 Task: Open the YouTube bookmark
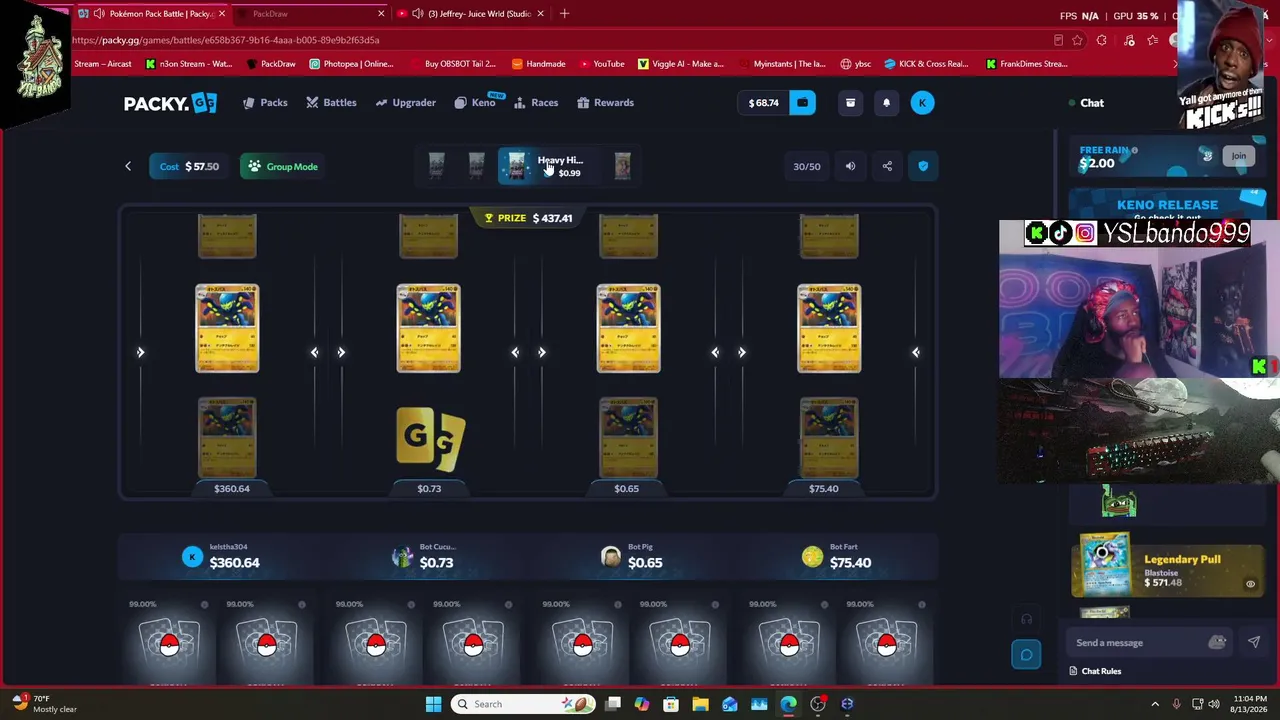click(x=601, y=64)
